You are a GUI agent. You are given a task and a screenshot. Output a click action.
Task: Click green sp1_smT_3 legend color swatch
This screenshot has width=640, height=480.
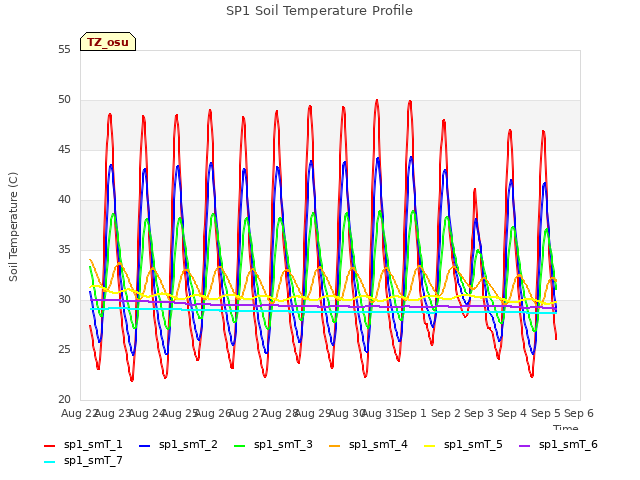pos(240,446)
